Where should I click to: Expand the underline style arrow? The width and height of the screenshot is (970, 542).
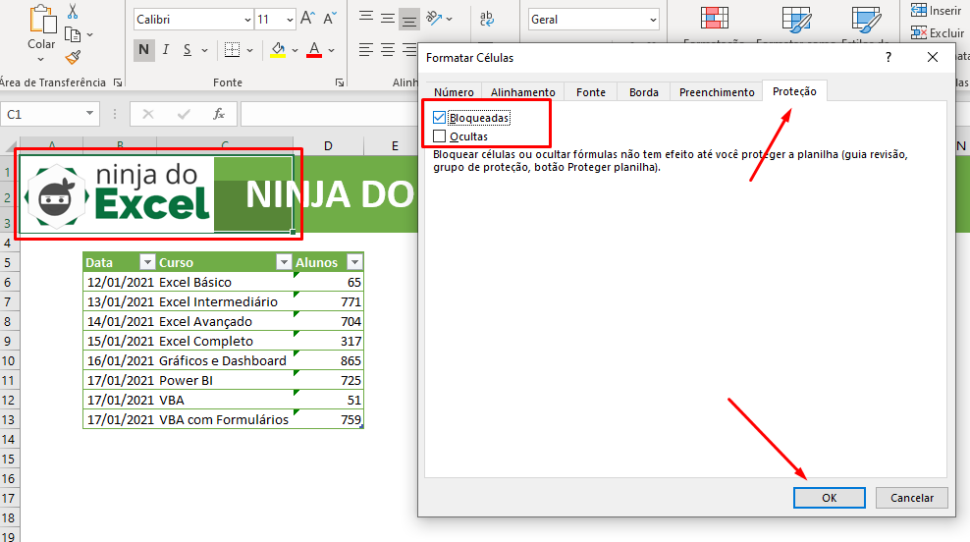(x=204, y=50)
